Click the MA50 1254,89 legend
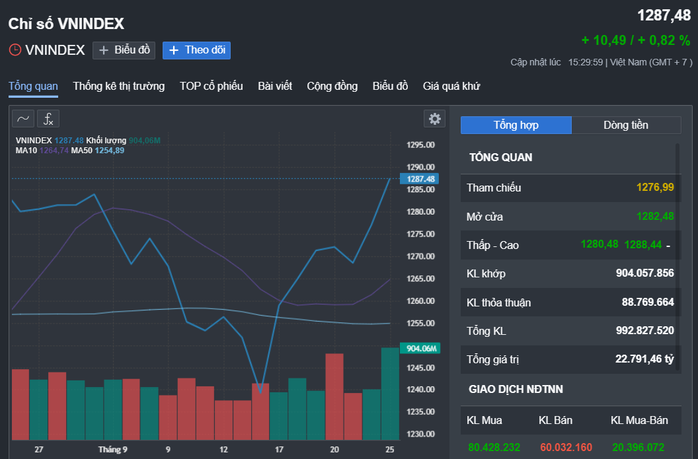 tap(98, 150)
